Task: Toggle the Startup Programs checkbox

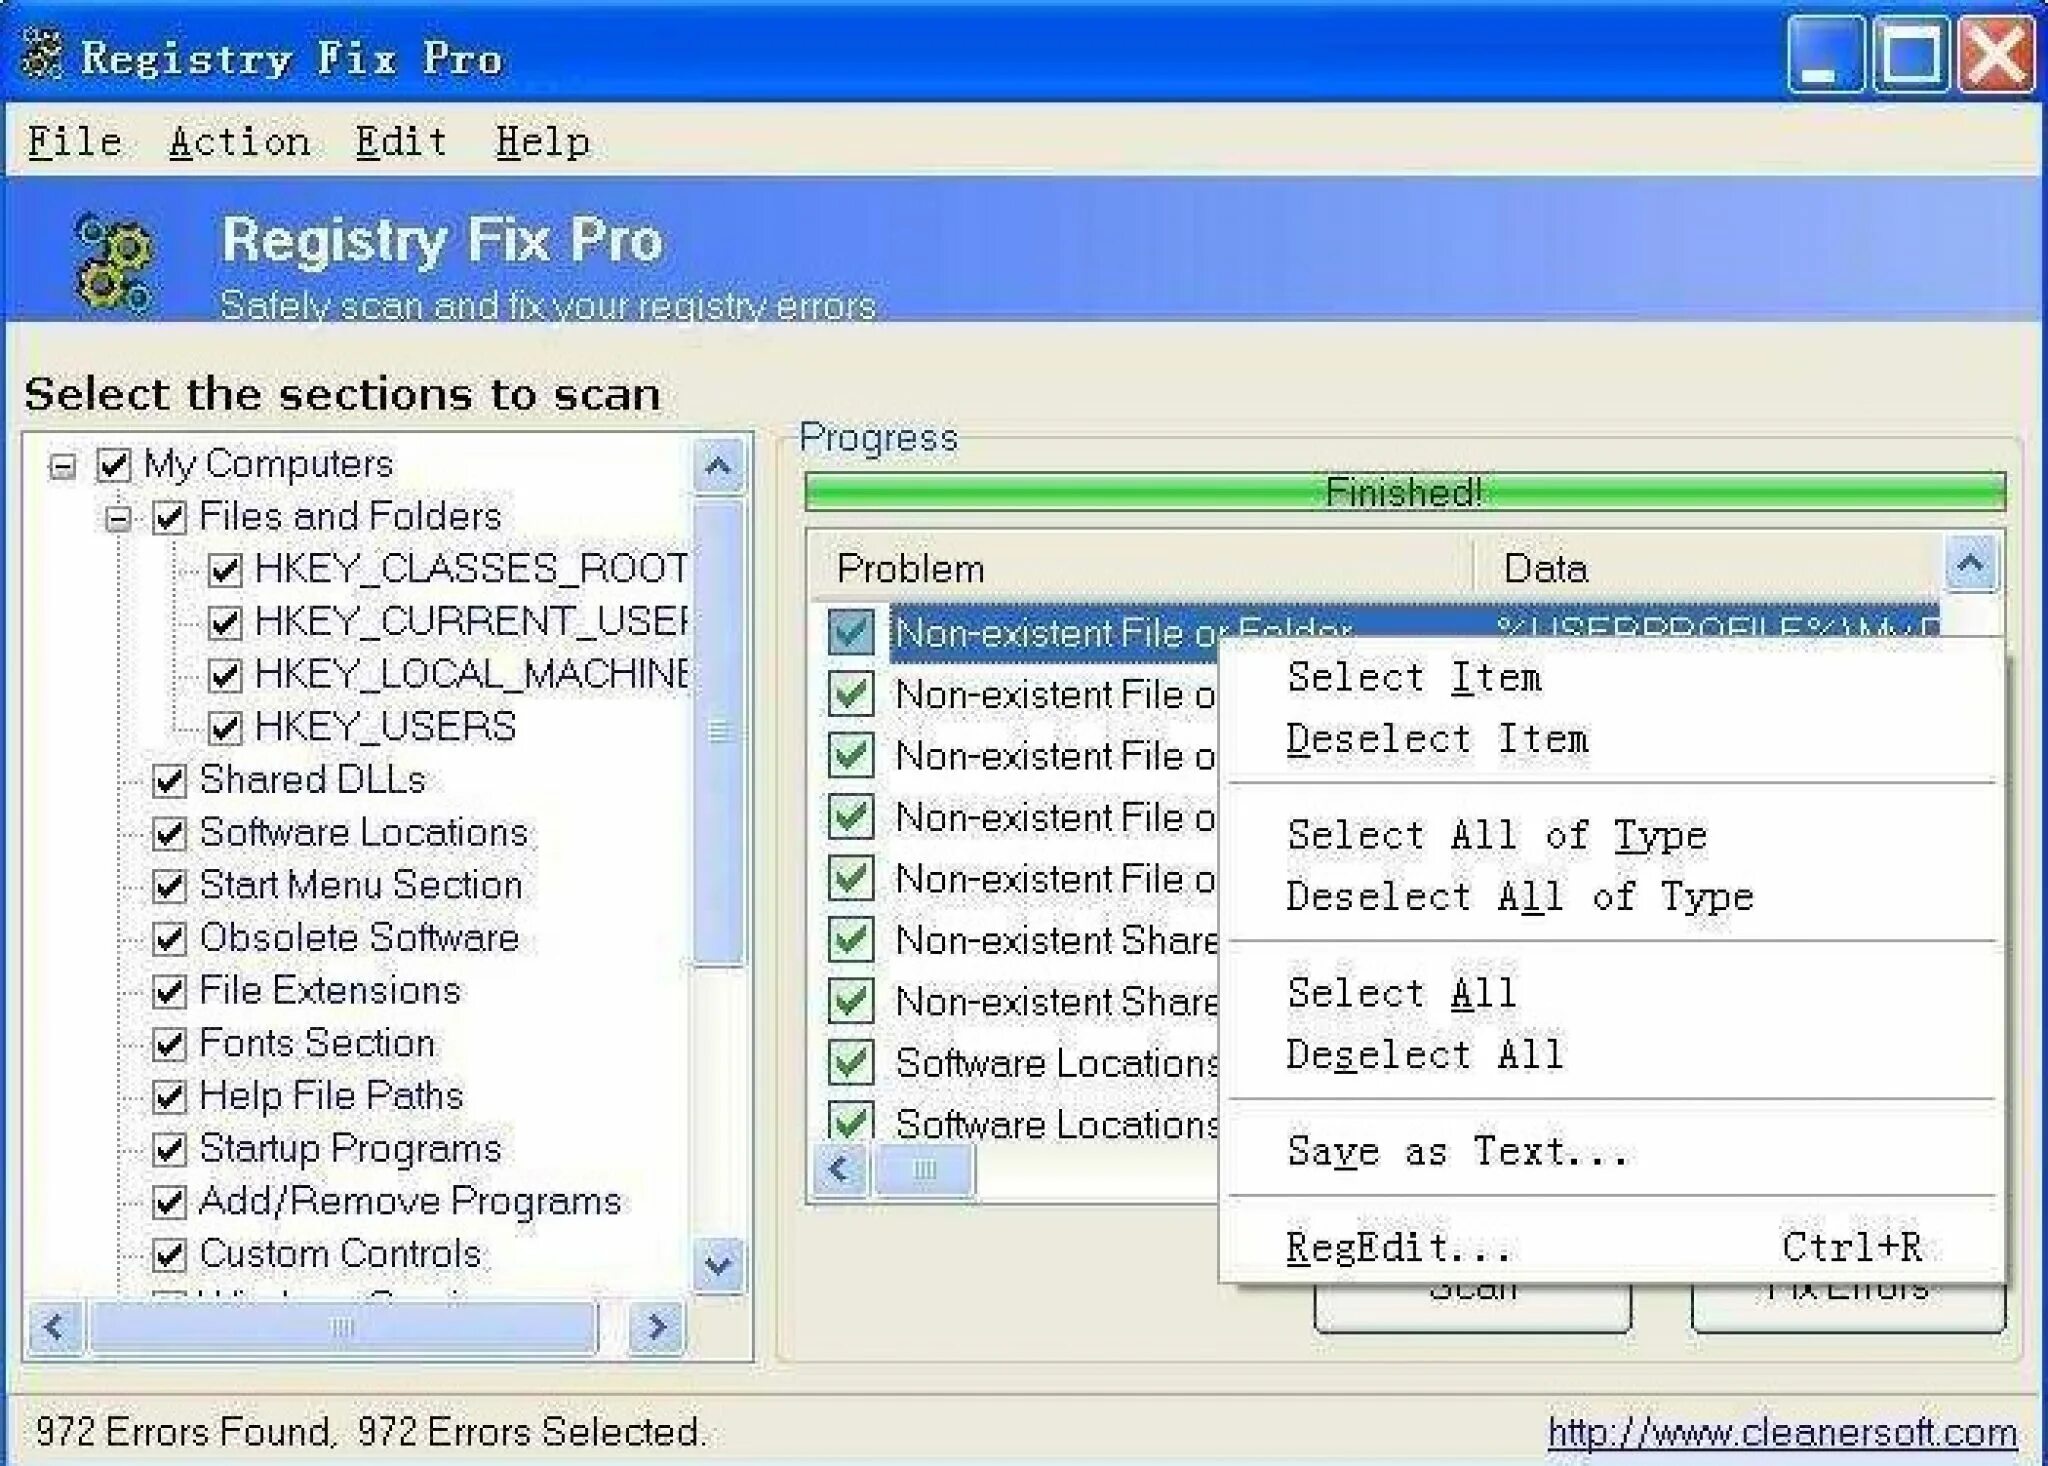Action: click(x=169, y=1150)
